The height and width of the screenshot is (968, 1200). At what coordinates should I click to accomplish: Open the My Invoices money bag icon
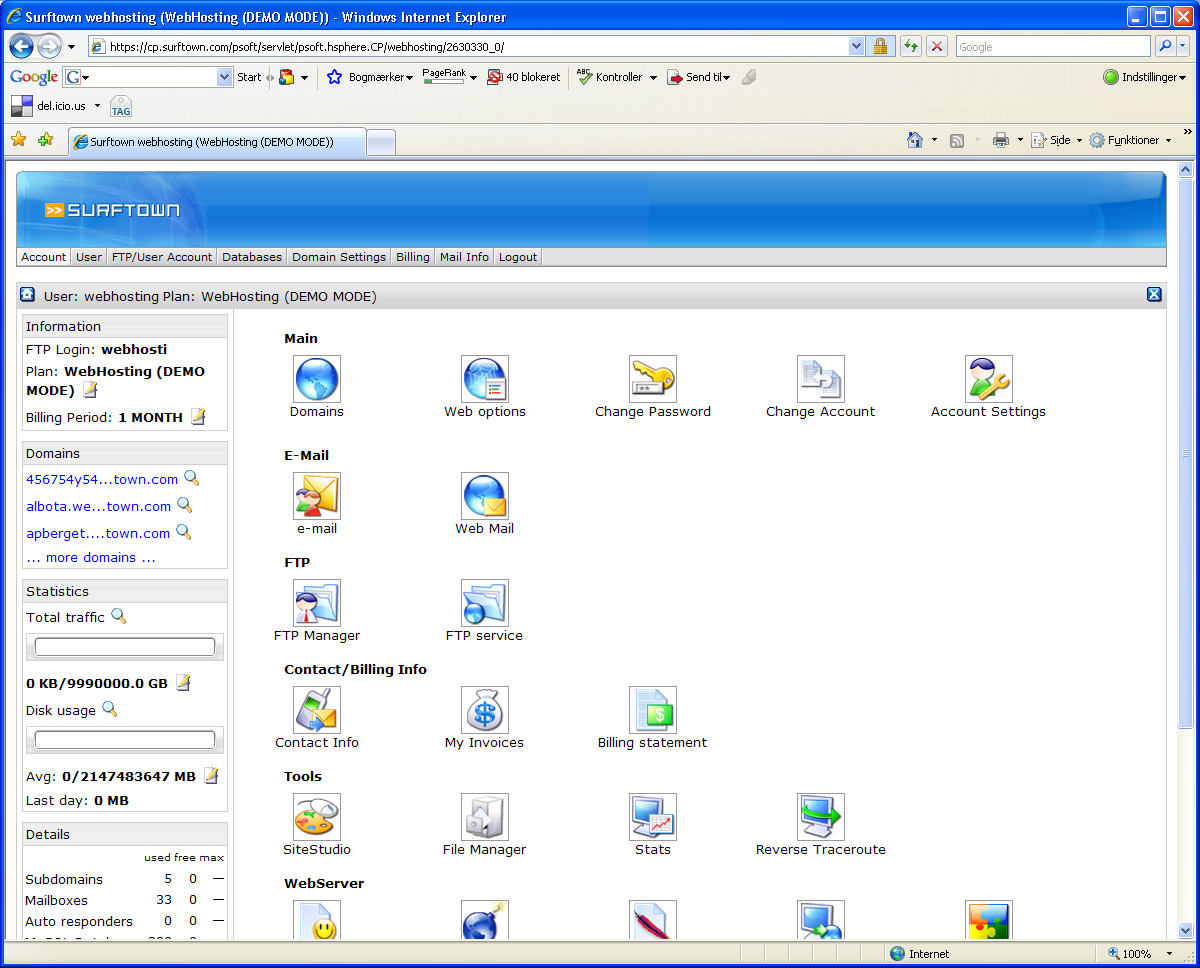click(x=484, y=711)
